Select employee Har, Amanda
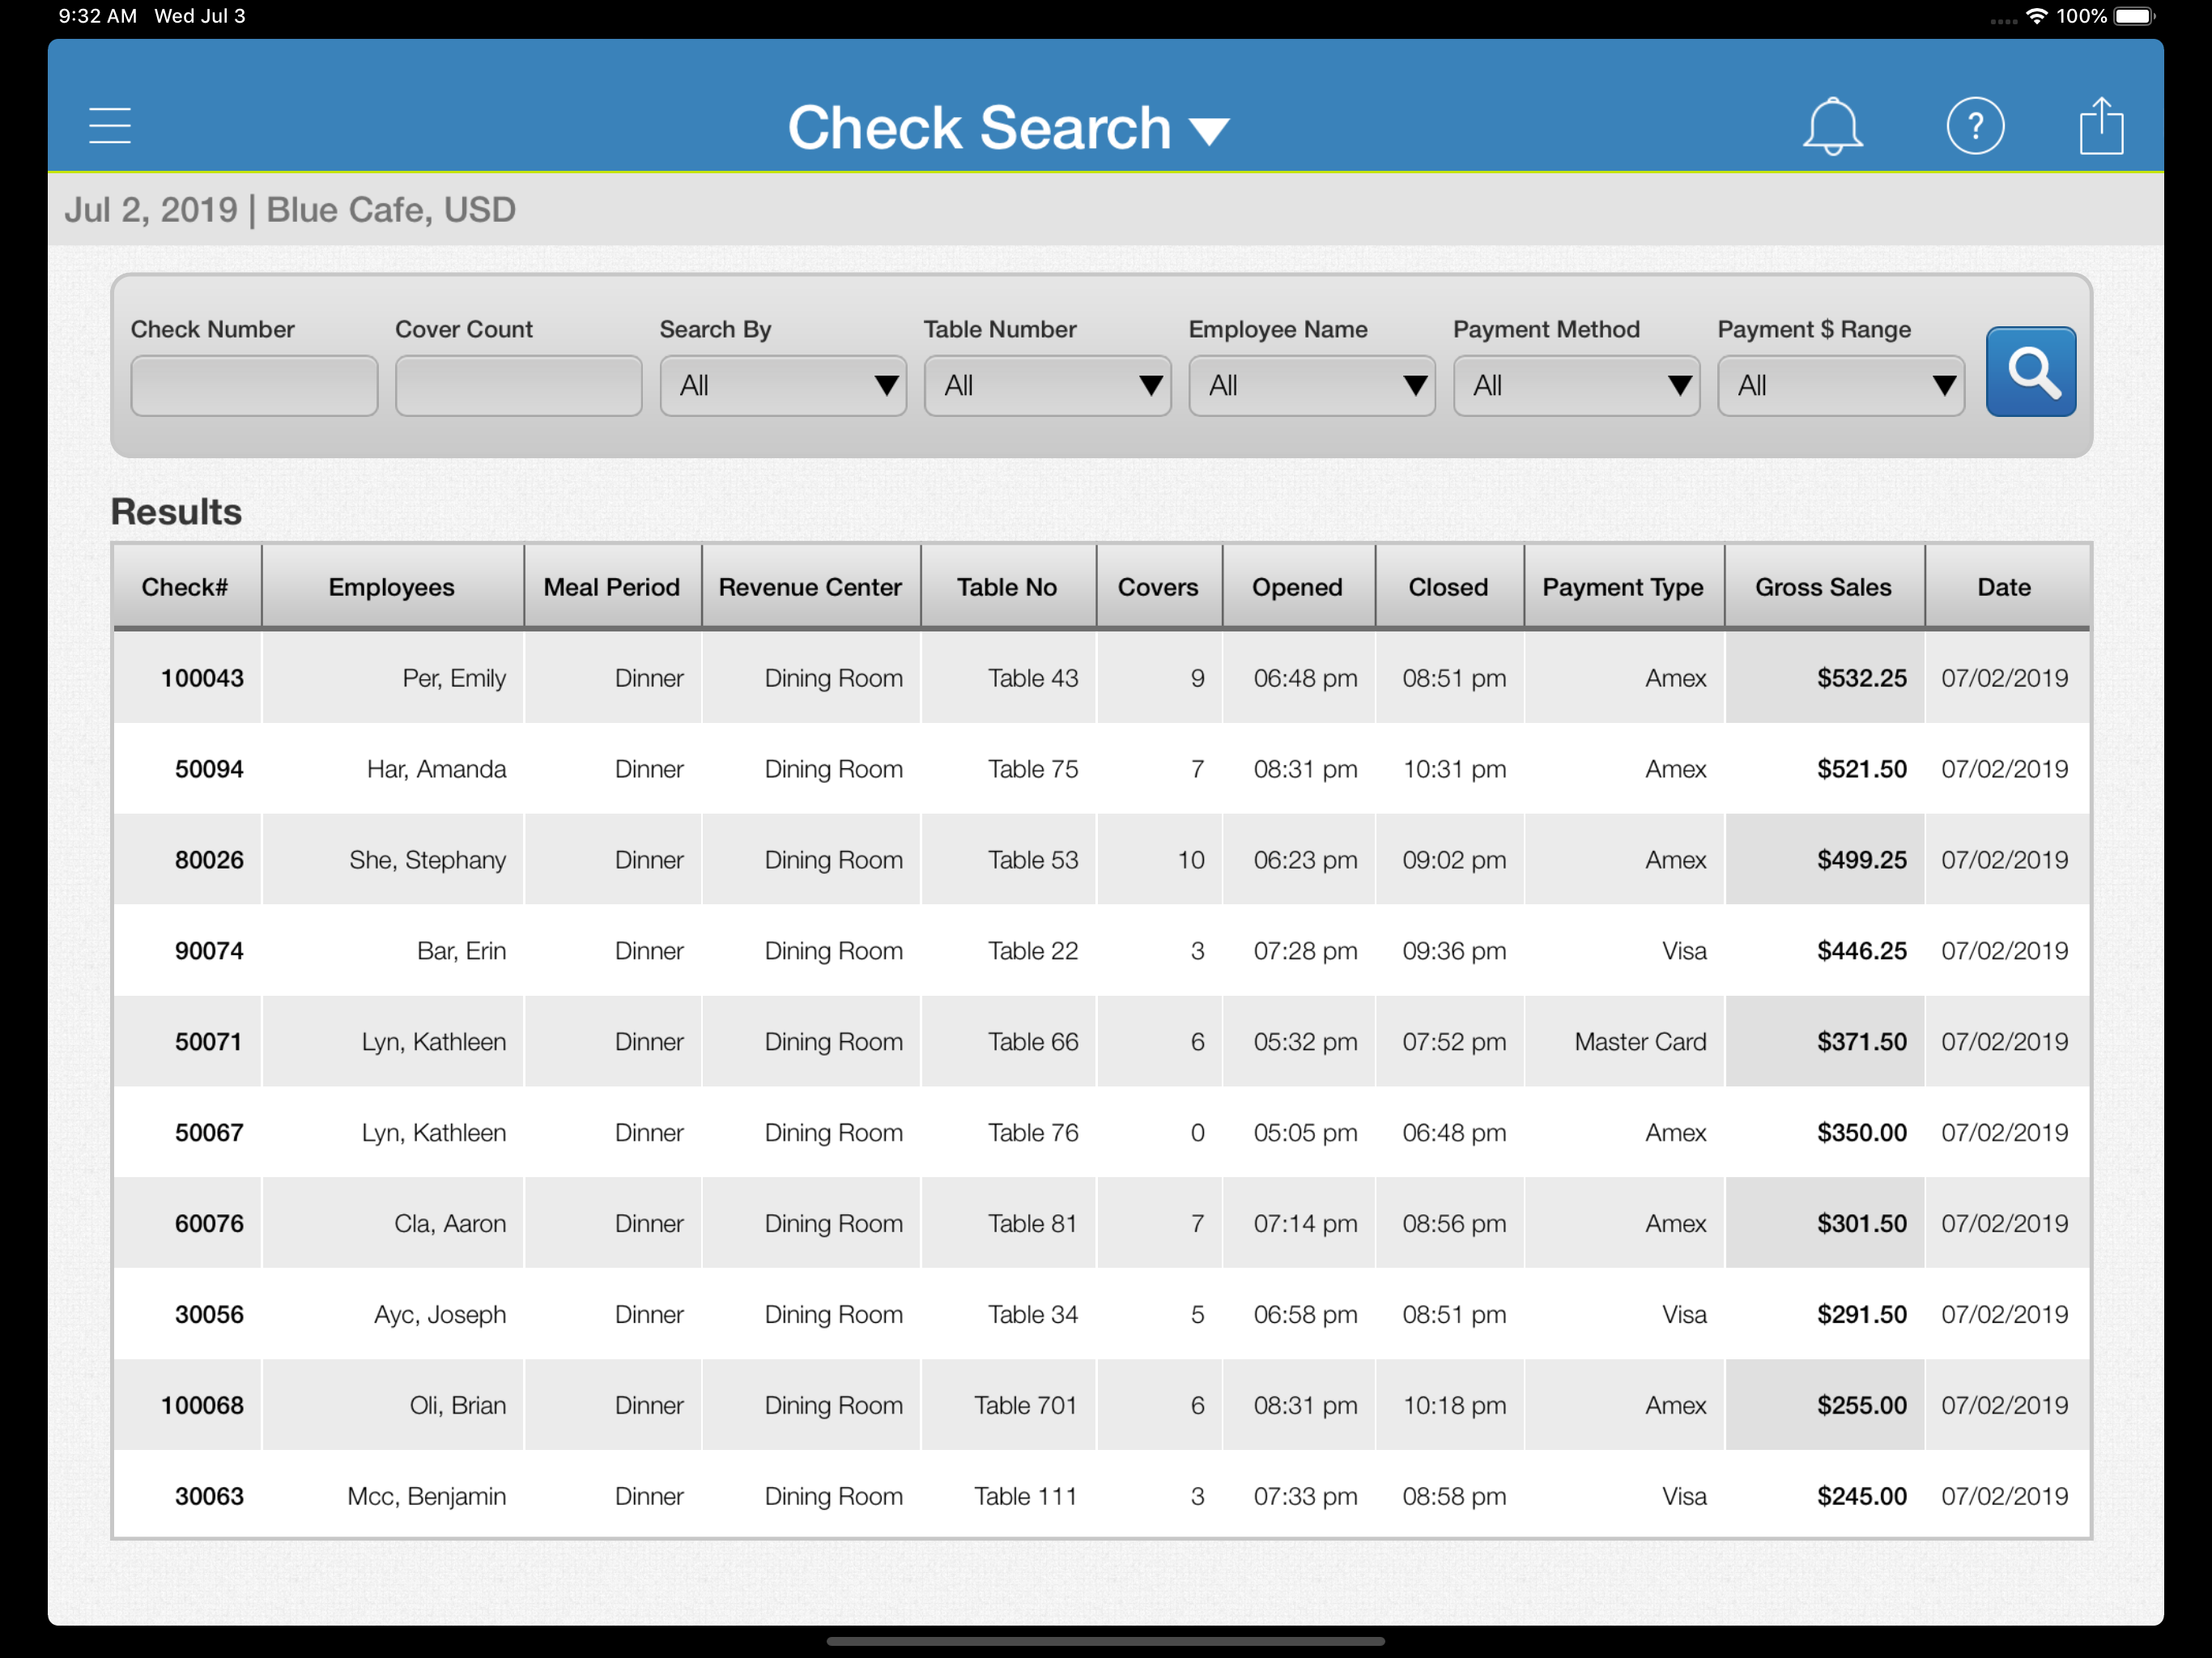2212x1658 pixels. click(436, 769)
